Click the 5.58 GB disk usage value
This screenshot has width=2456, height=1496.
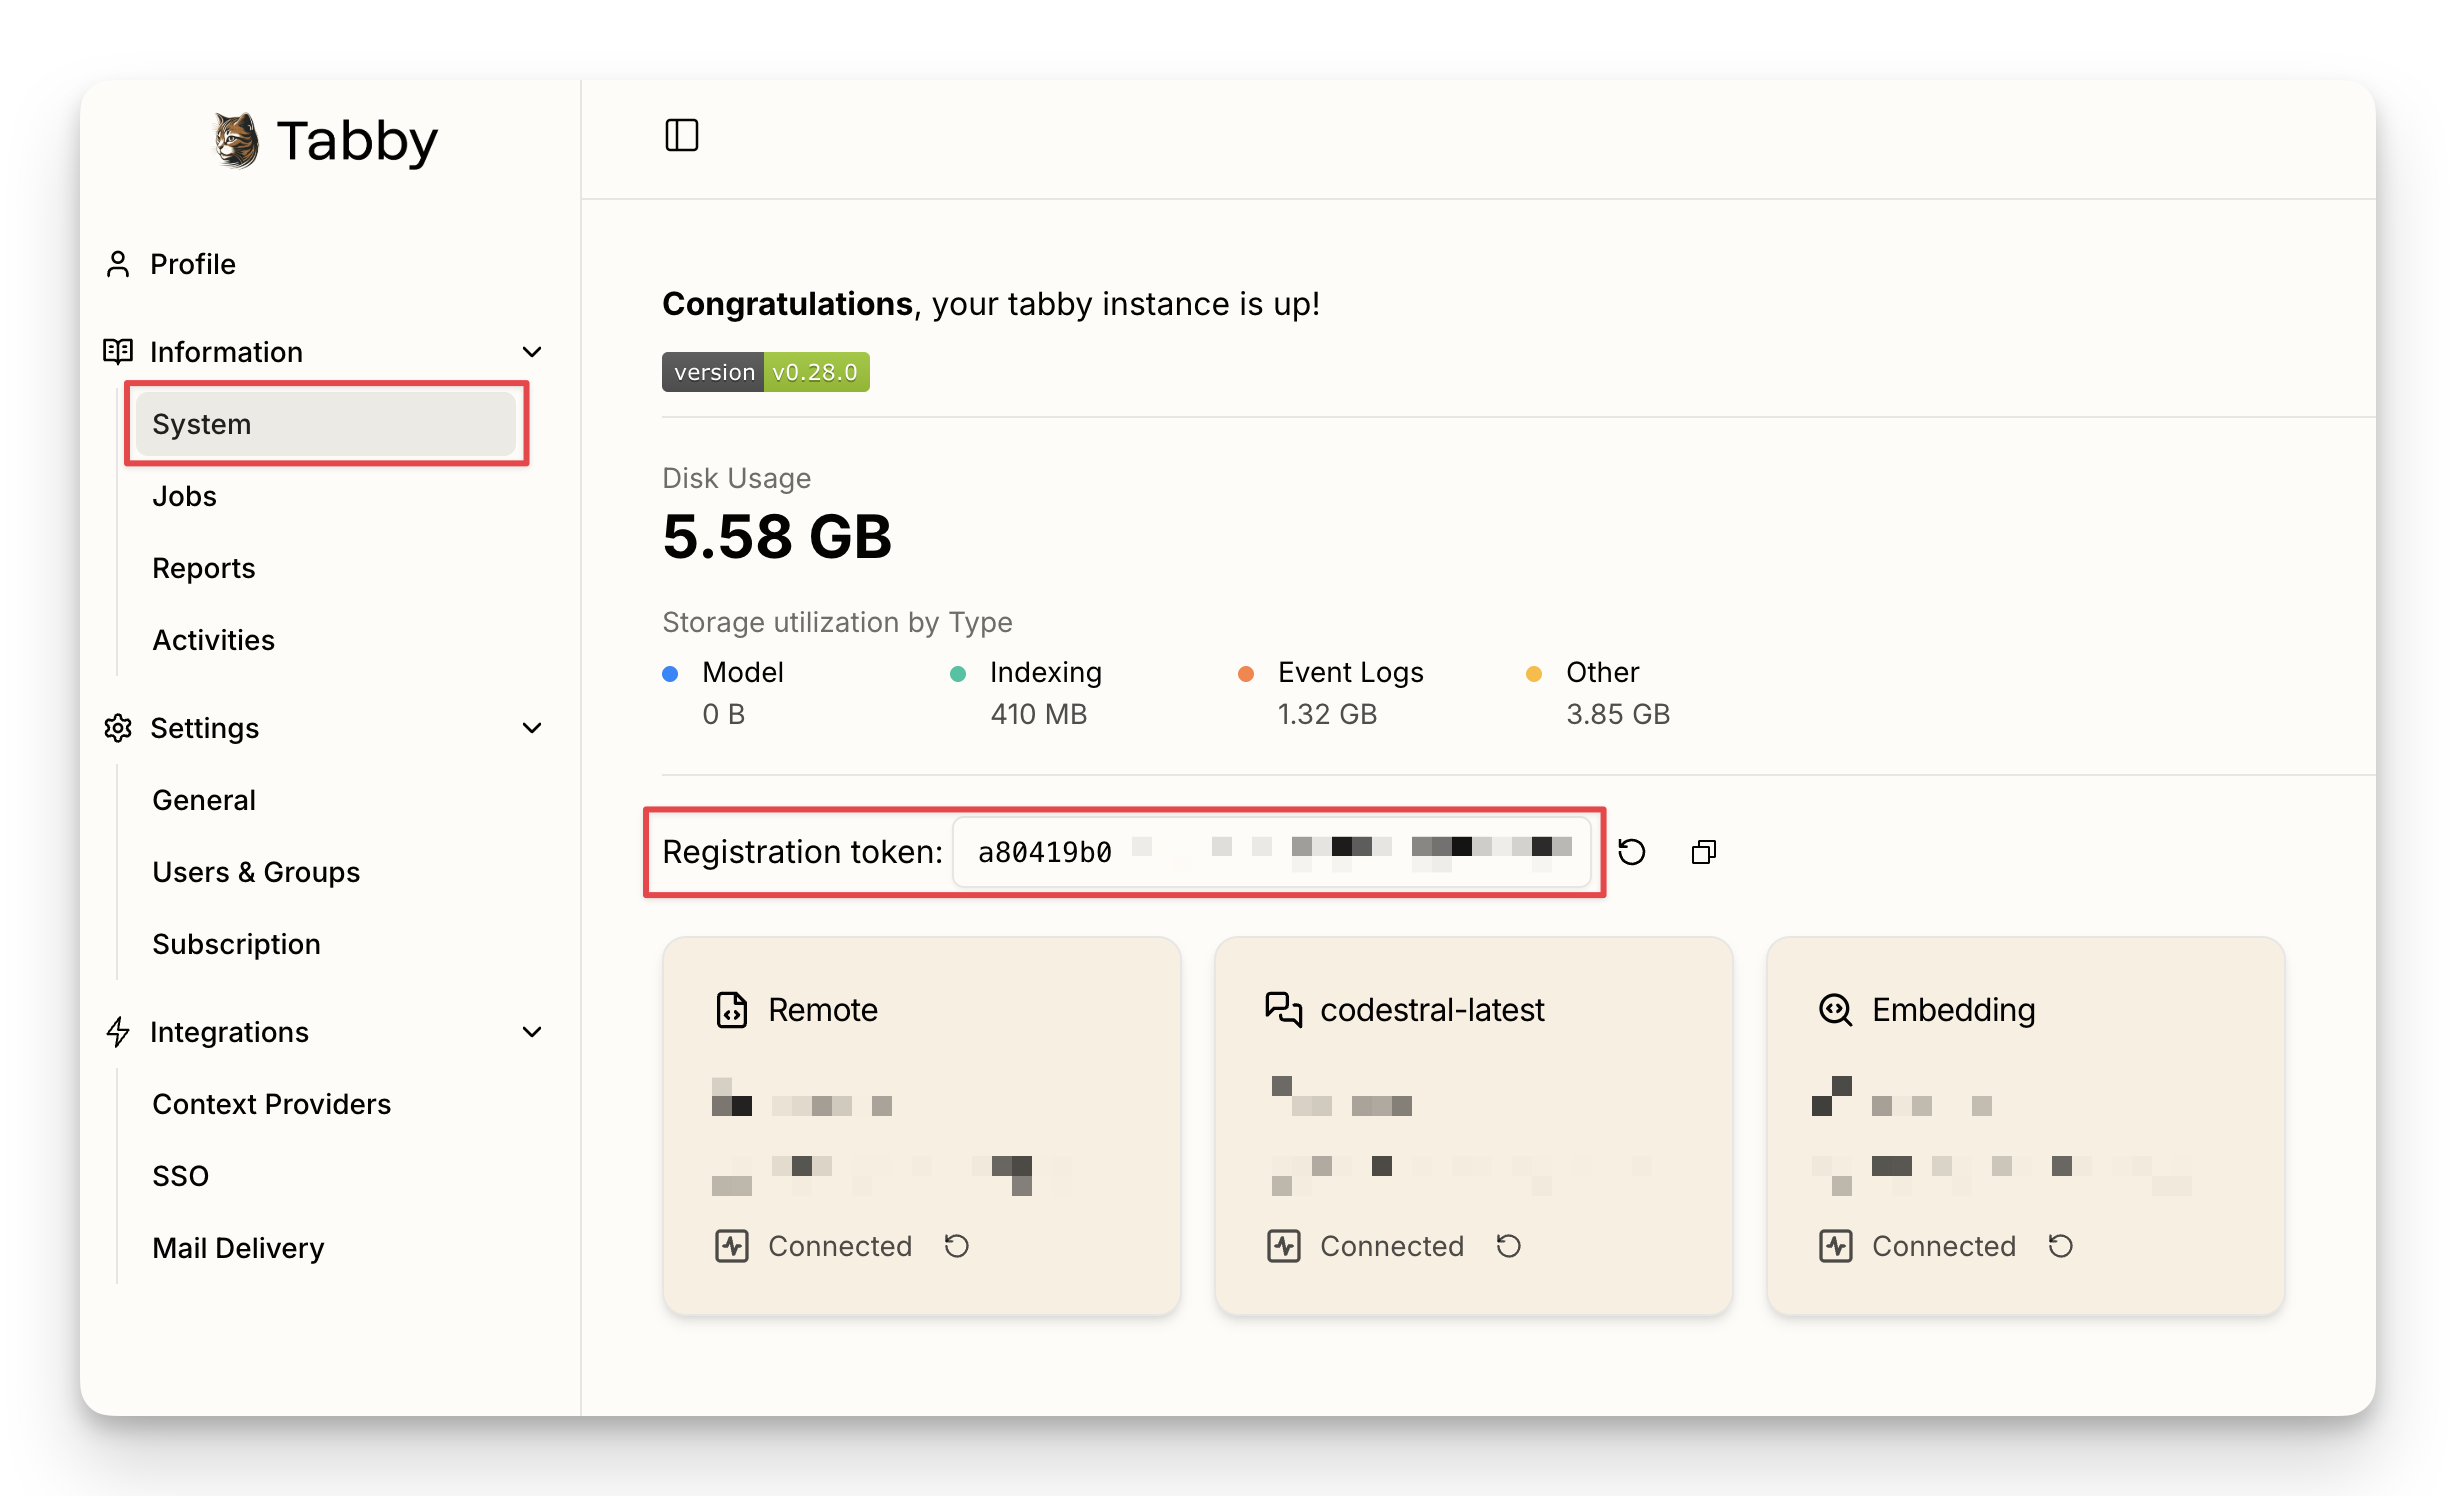(x=777, y=537)
